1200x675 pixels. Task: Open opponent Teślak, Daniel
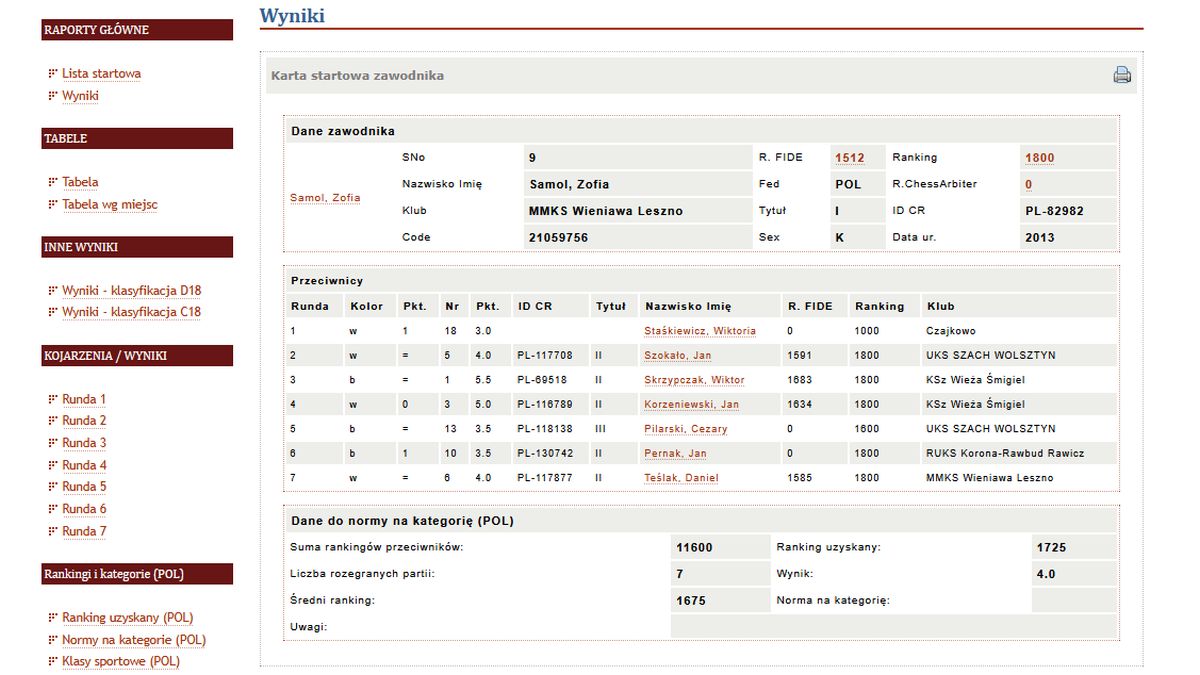681,478
